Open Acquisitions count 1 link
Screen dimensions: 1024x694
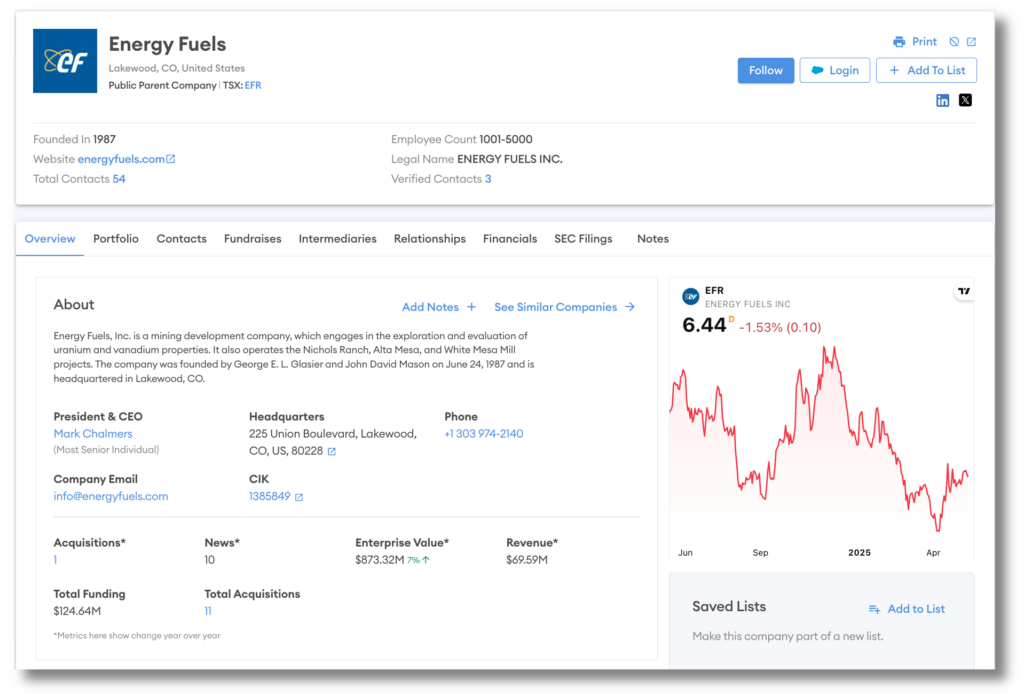[56, 560]
